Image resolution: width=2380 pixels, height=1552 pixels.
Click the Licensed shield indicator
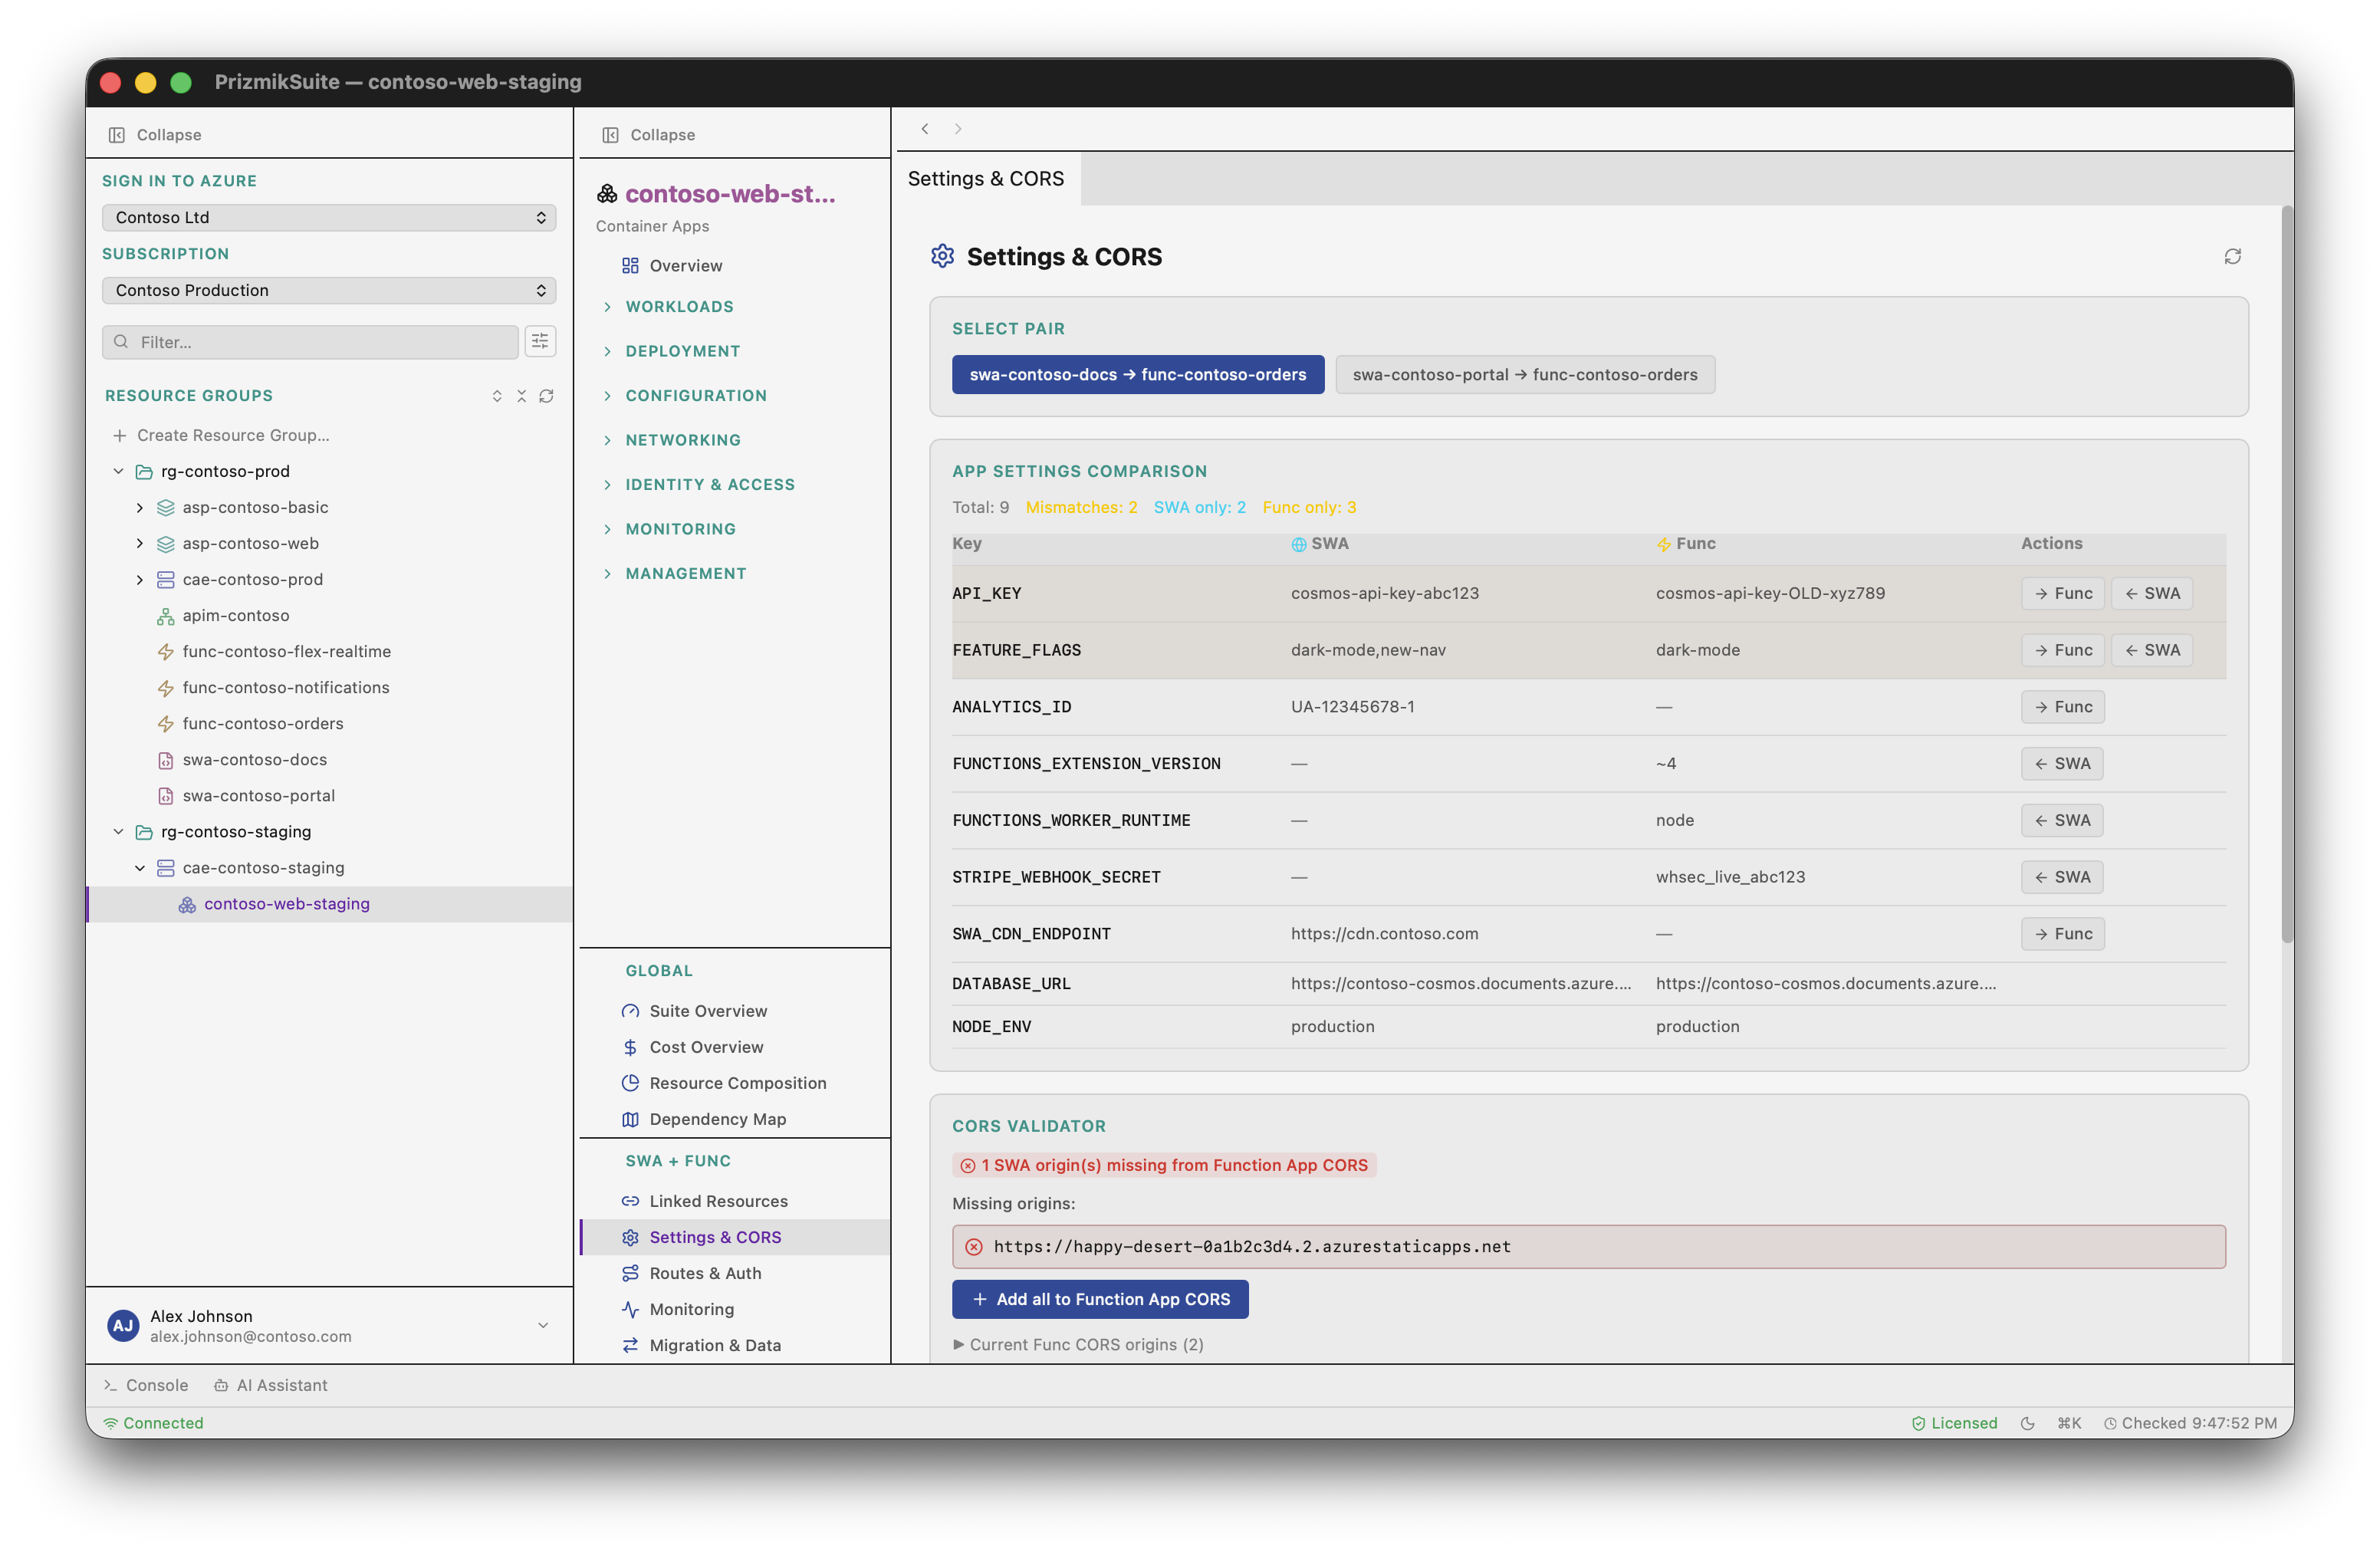click(1954, 1423)
